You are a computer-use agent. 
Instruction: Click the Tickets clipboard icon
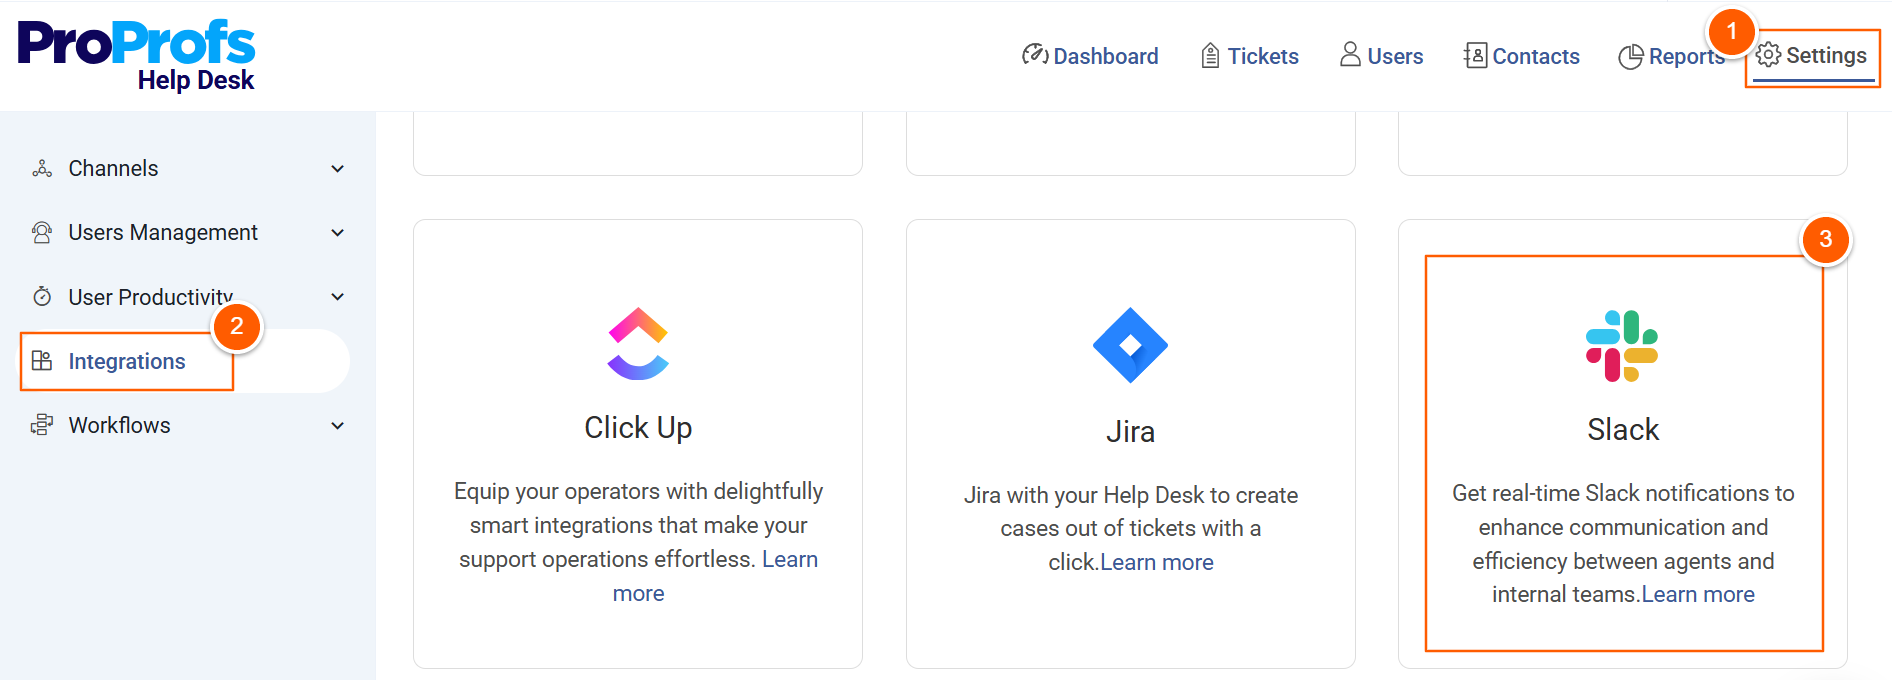(x=1210, y=56)
